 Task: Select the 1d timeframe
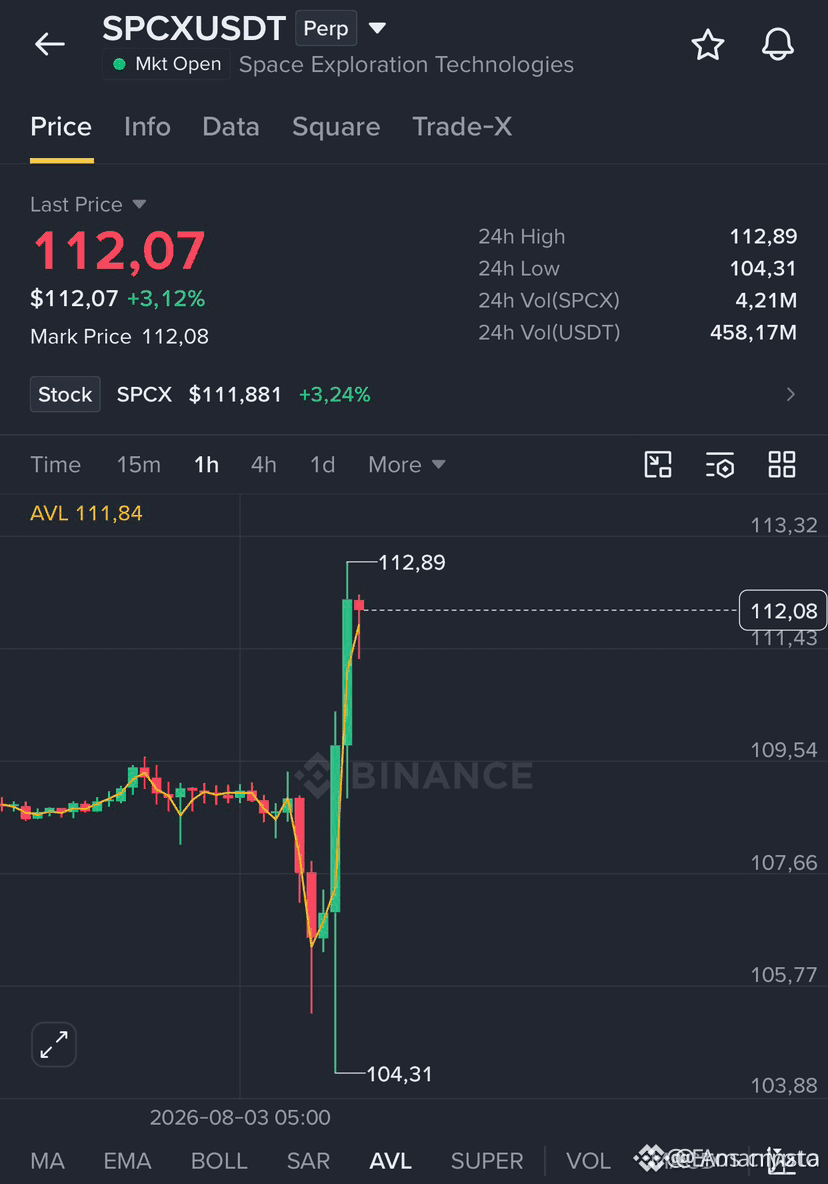click(322, 464)
